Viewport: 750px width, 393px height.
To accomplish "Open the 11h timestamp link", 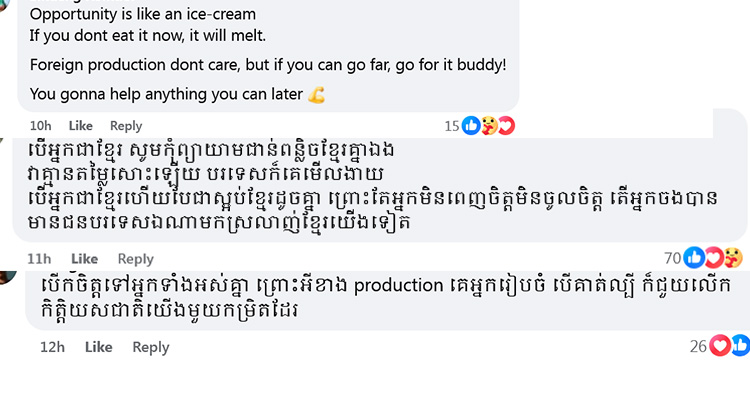I will coord(39,259).
